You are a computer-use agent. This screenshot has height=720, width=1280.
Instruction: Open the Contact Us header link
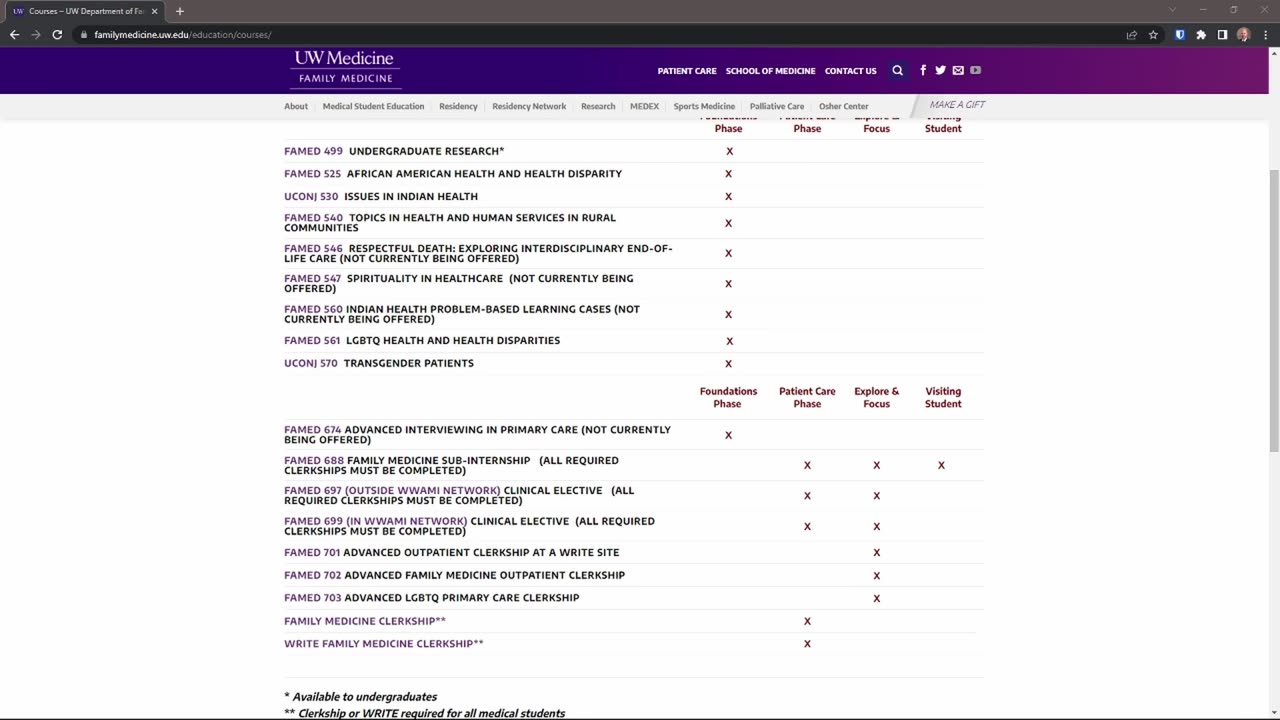(850, 71)
